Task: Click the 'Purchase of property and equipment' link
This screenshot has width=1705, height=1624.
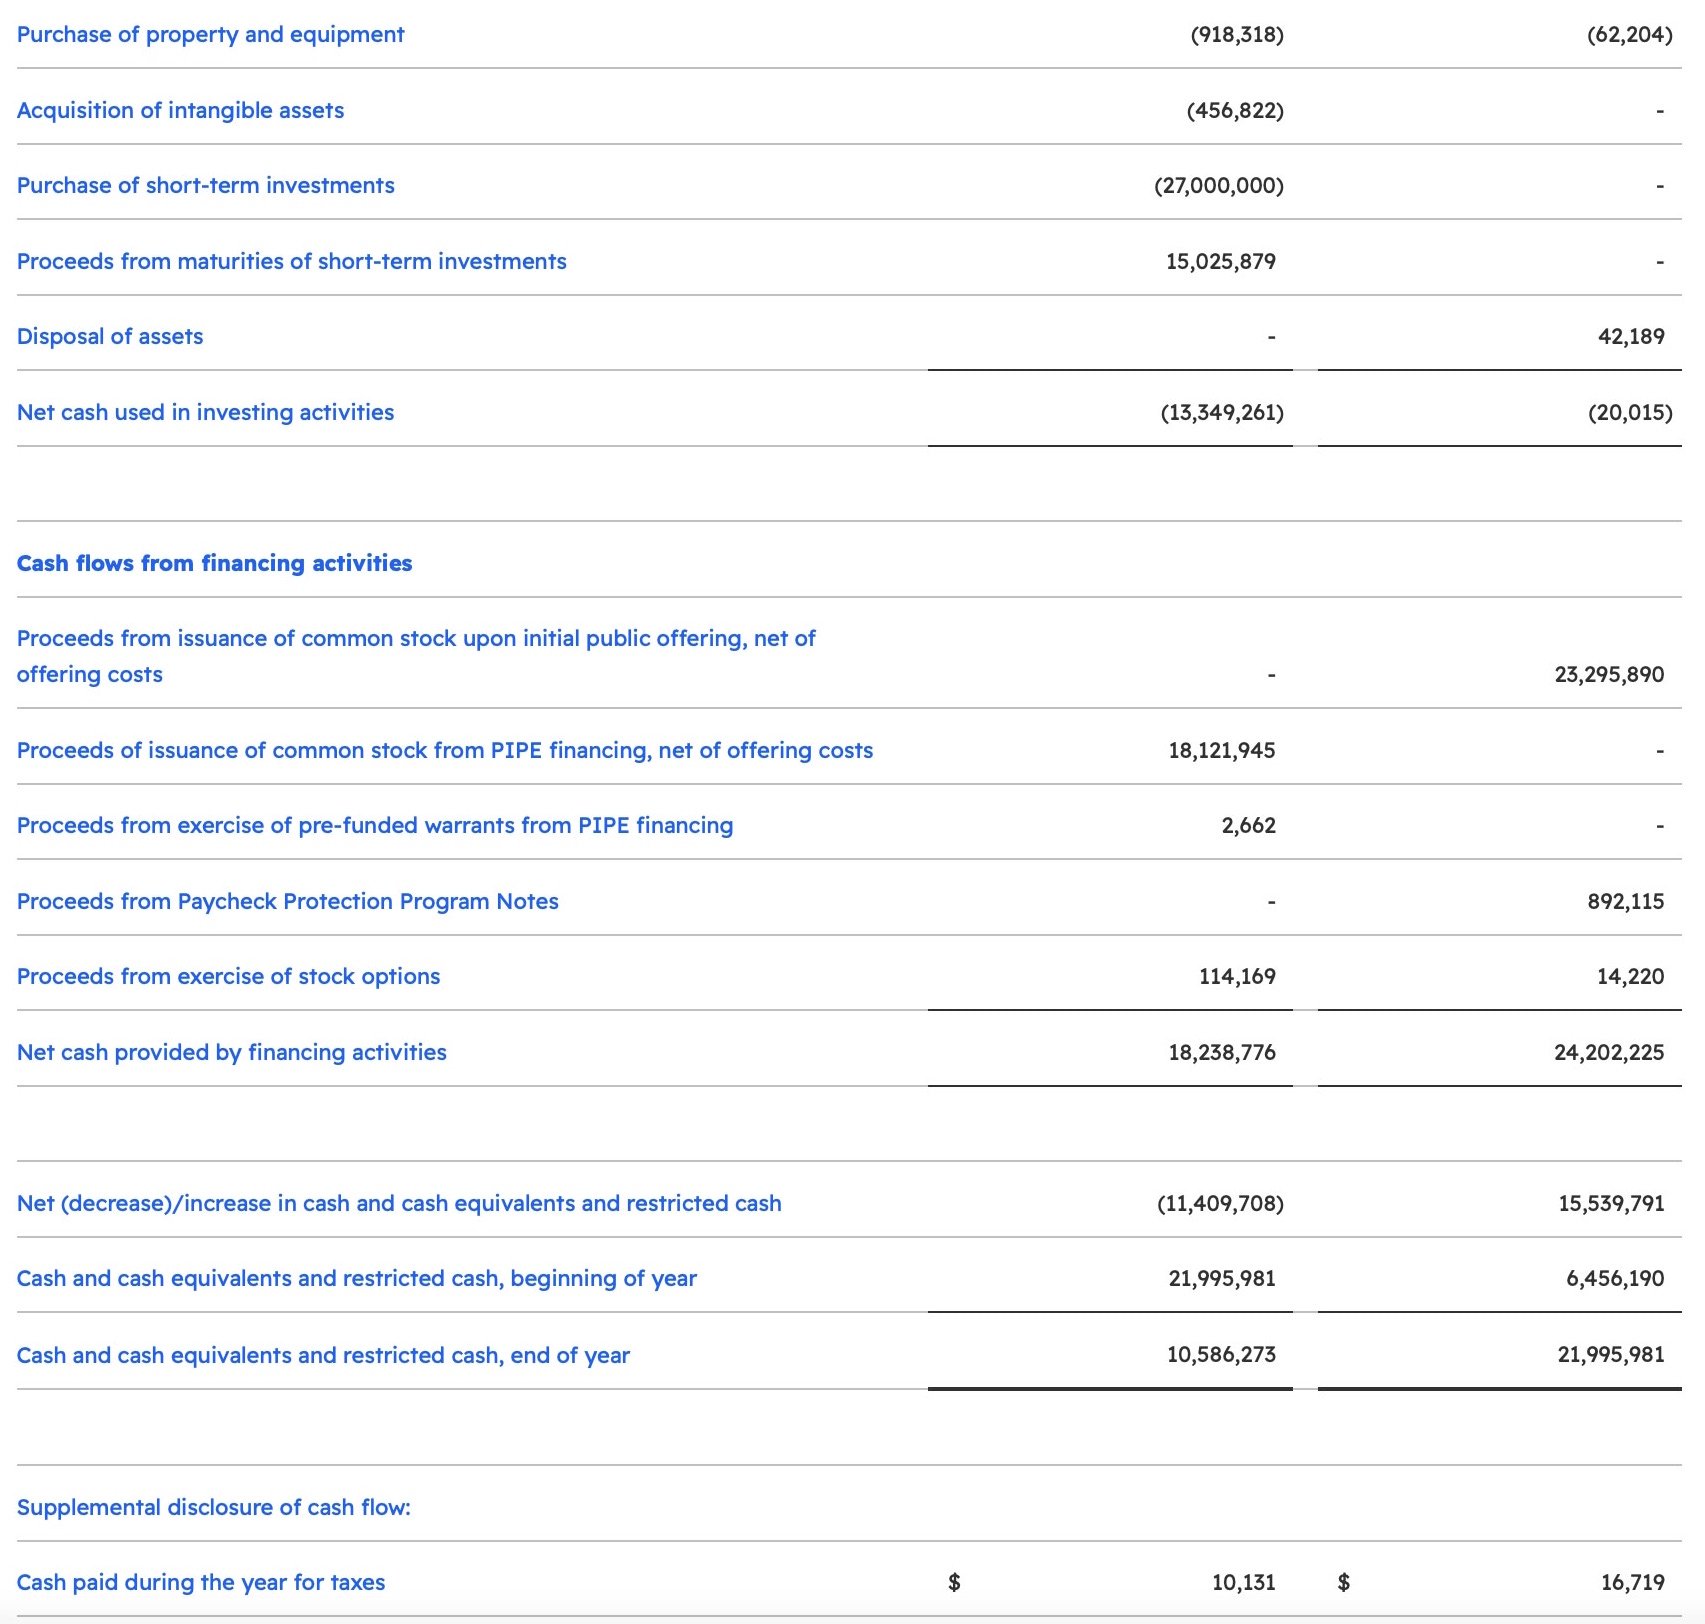Action: pos(210,35)
